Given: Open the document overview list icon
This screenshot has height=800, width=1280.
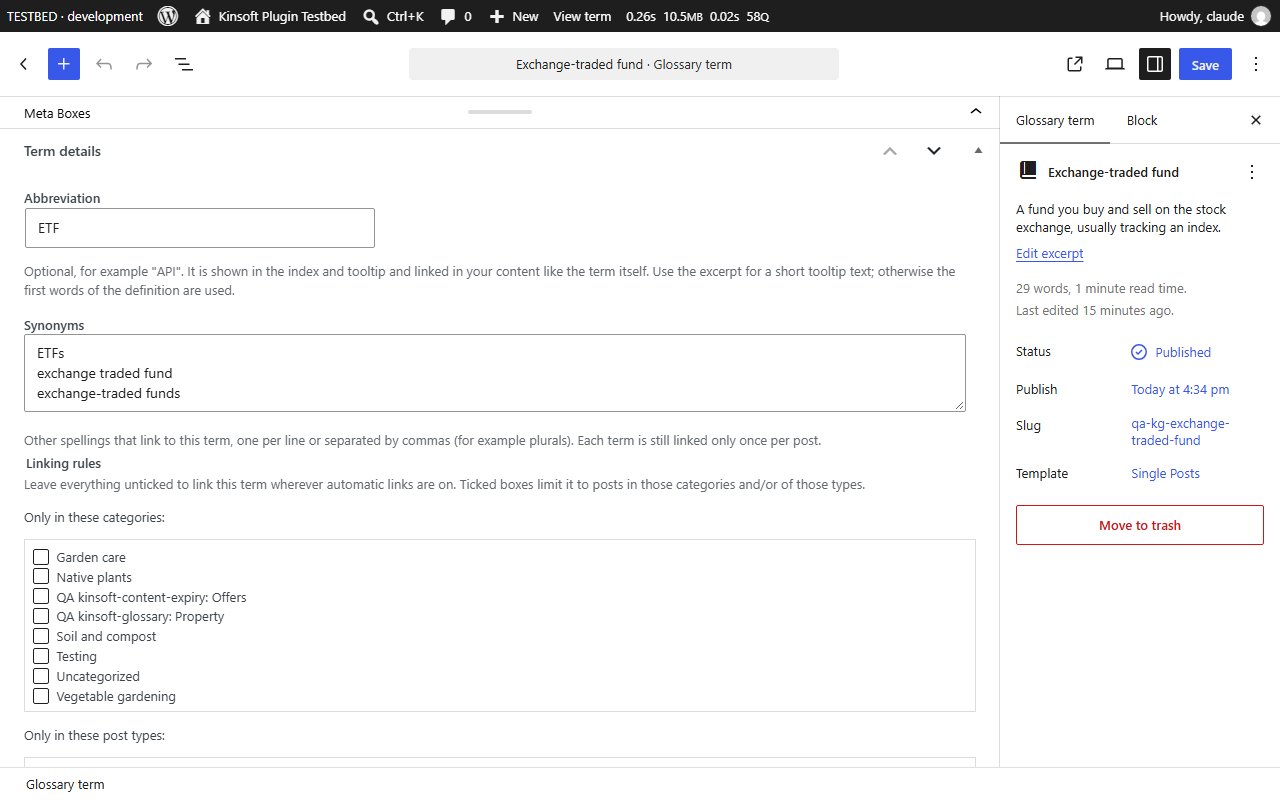Looking at the screenshot, I should [x=184, y=64].
